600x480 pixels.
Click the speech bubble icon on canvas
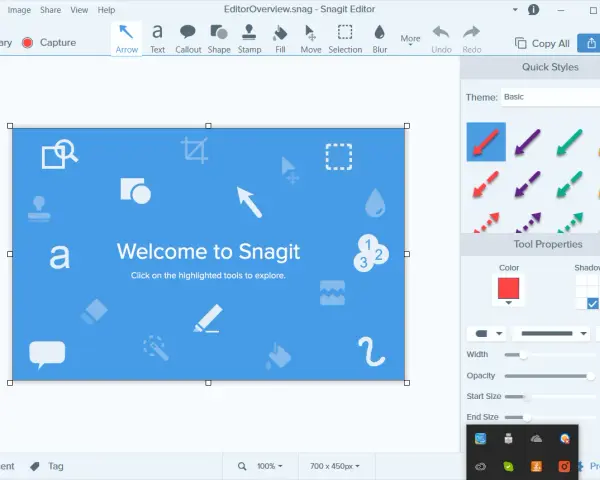coord(47,354)
